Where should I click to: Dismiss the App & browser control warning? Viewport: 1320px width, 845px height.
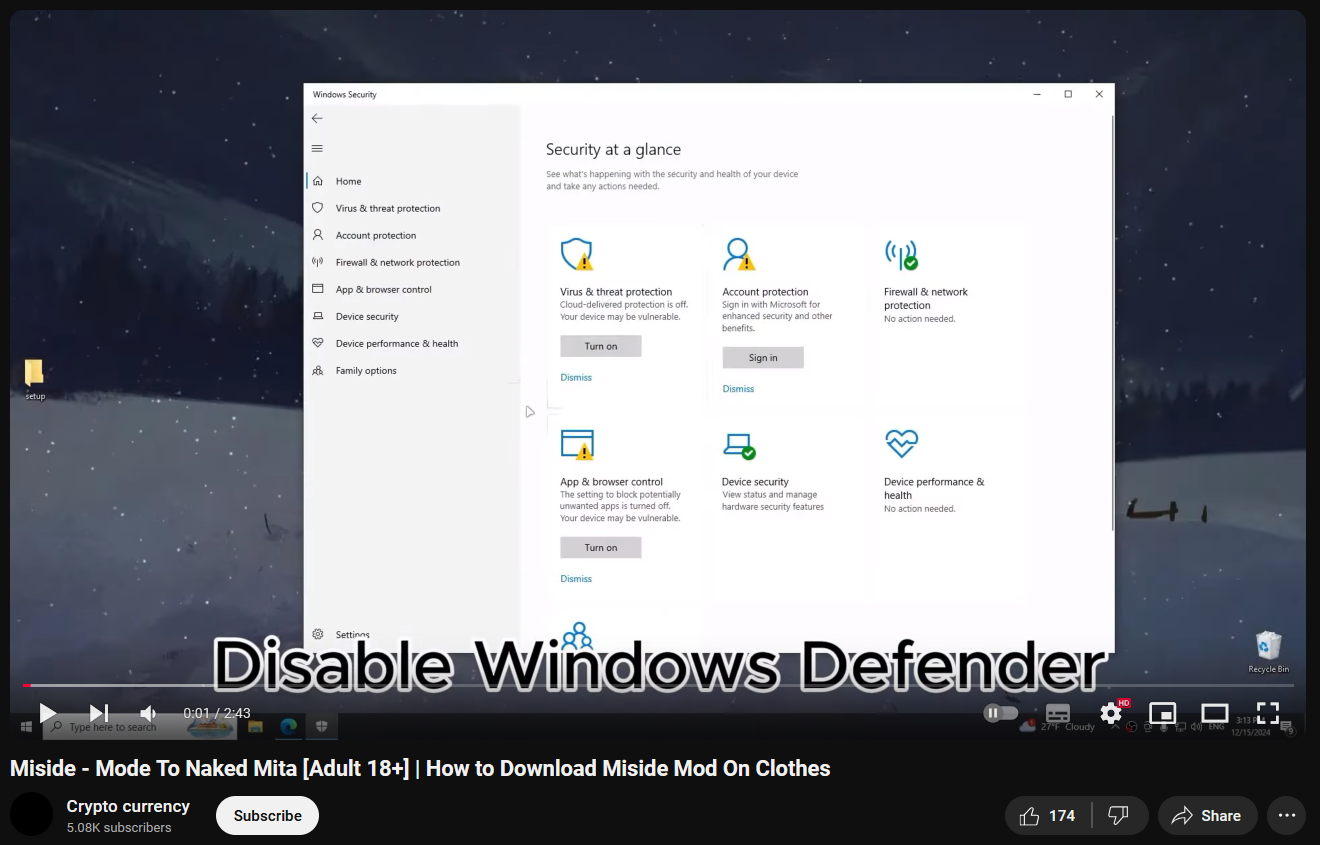(x=576, y=578)
